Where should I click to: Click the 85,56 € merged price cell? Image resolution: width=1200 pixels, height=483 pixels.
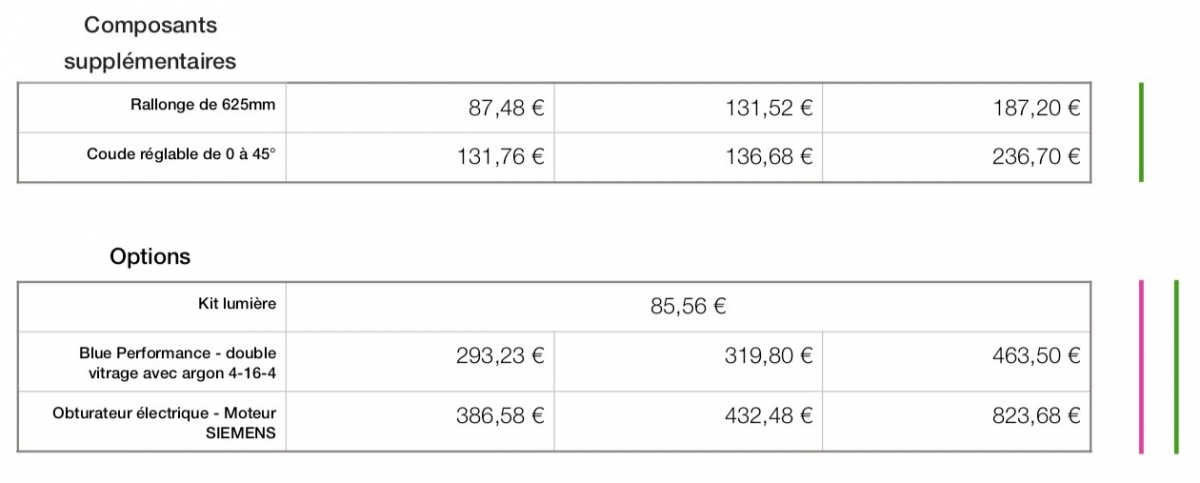(x=688, y=307)
